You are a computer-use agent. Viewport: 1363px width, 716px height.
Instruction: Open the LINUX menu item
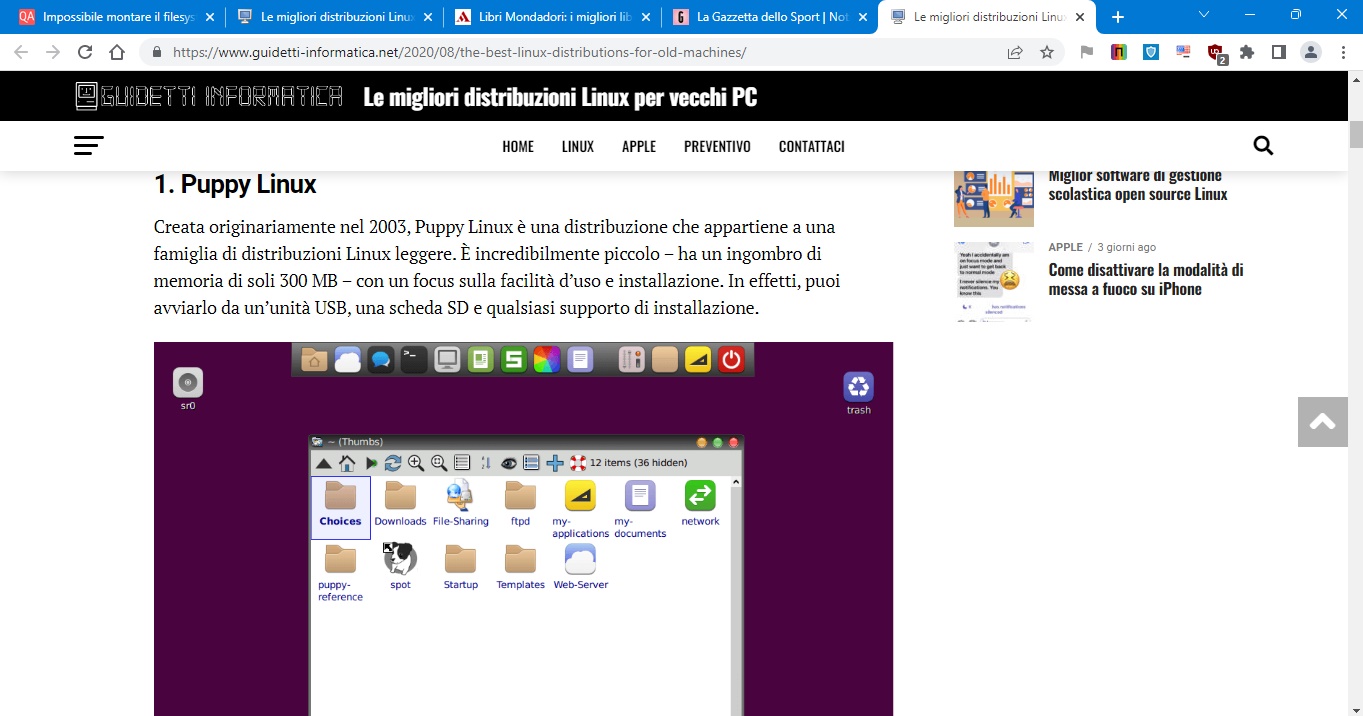point(578,146)
